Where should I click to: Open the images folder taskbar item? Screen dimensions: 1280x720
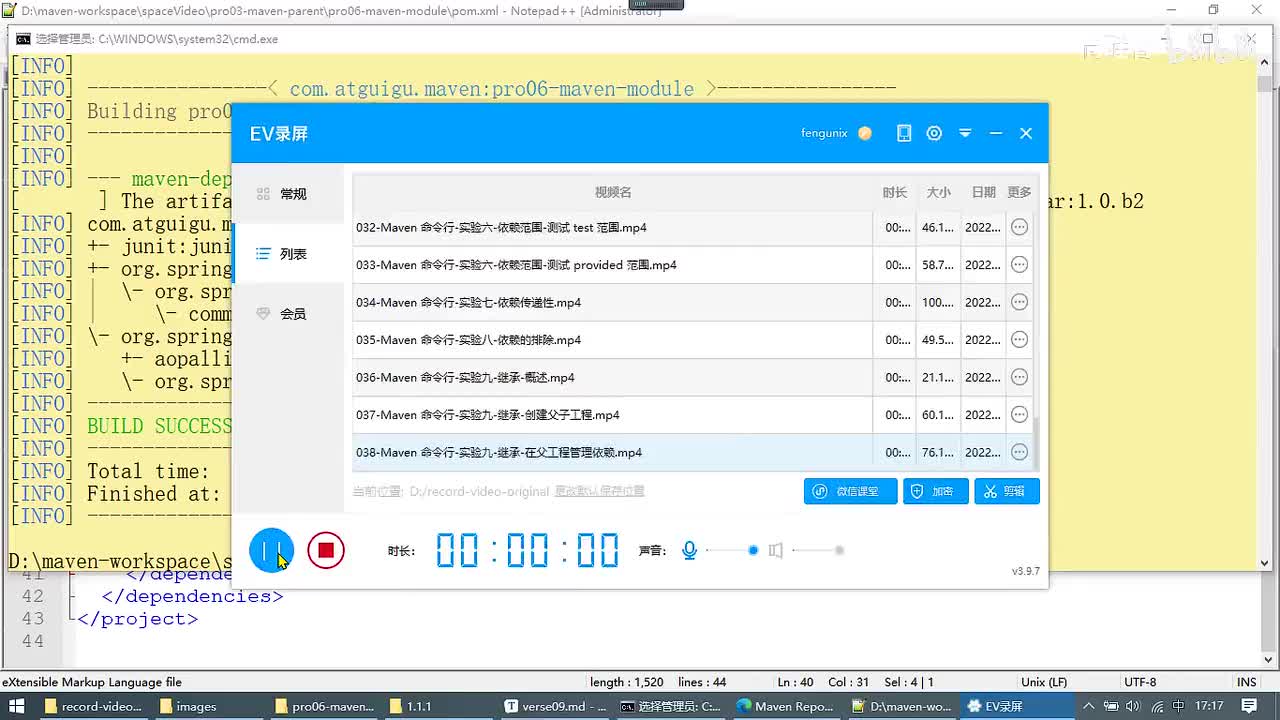(x=208, y=706)
